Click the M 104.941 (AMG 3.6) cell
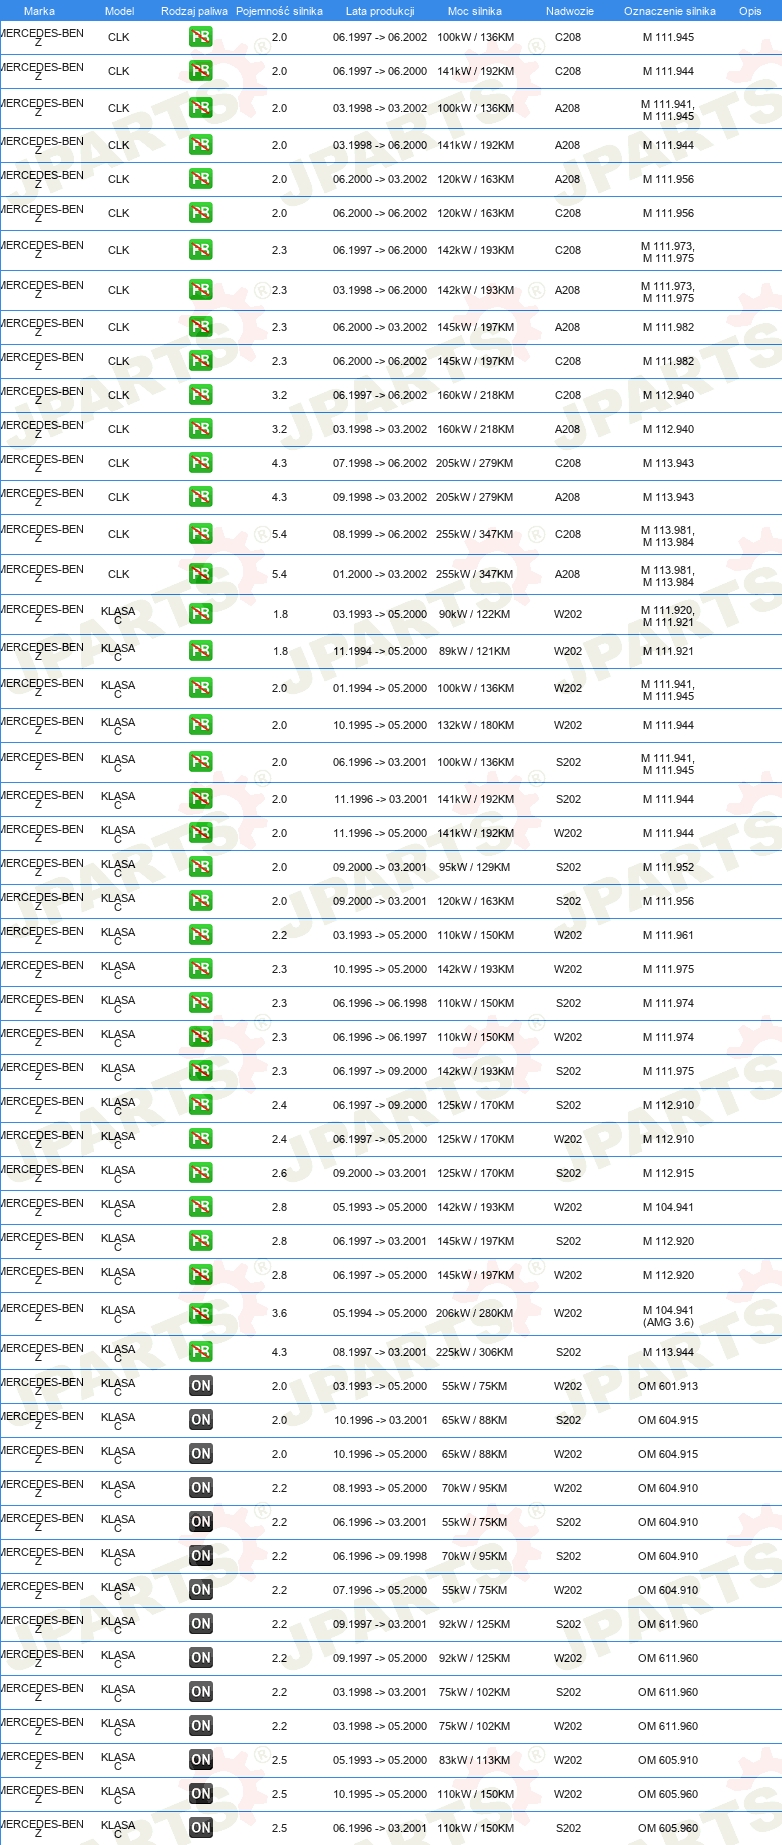The image size is (782, 1845). pos(668,1316)
